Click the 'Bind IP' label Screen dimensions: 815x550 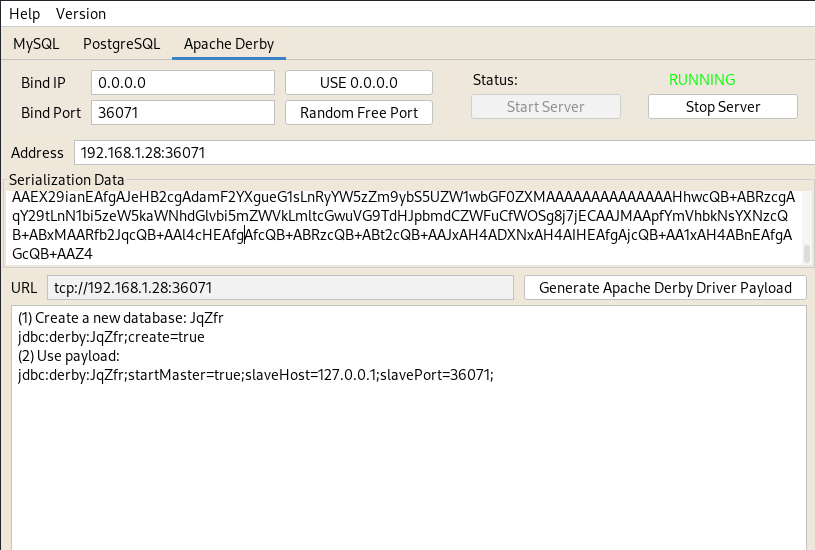43,83
